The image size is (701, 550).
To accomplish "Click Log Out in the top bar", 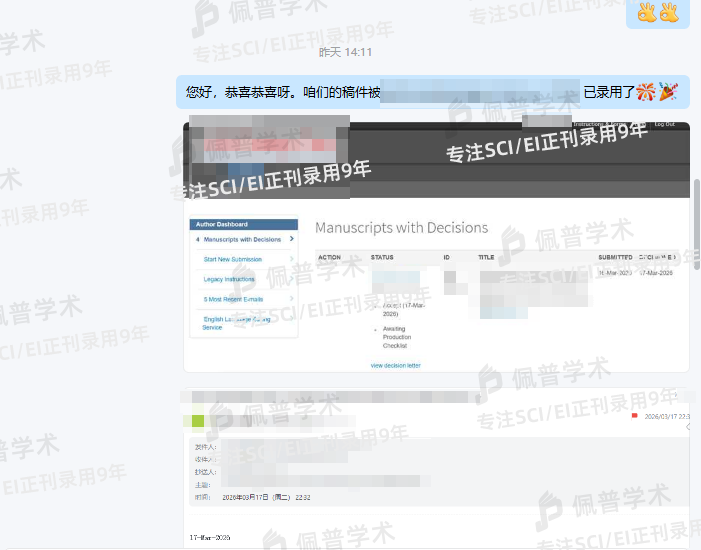I will [664, 125].
